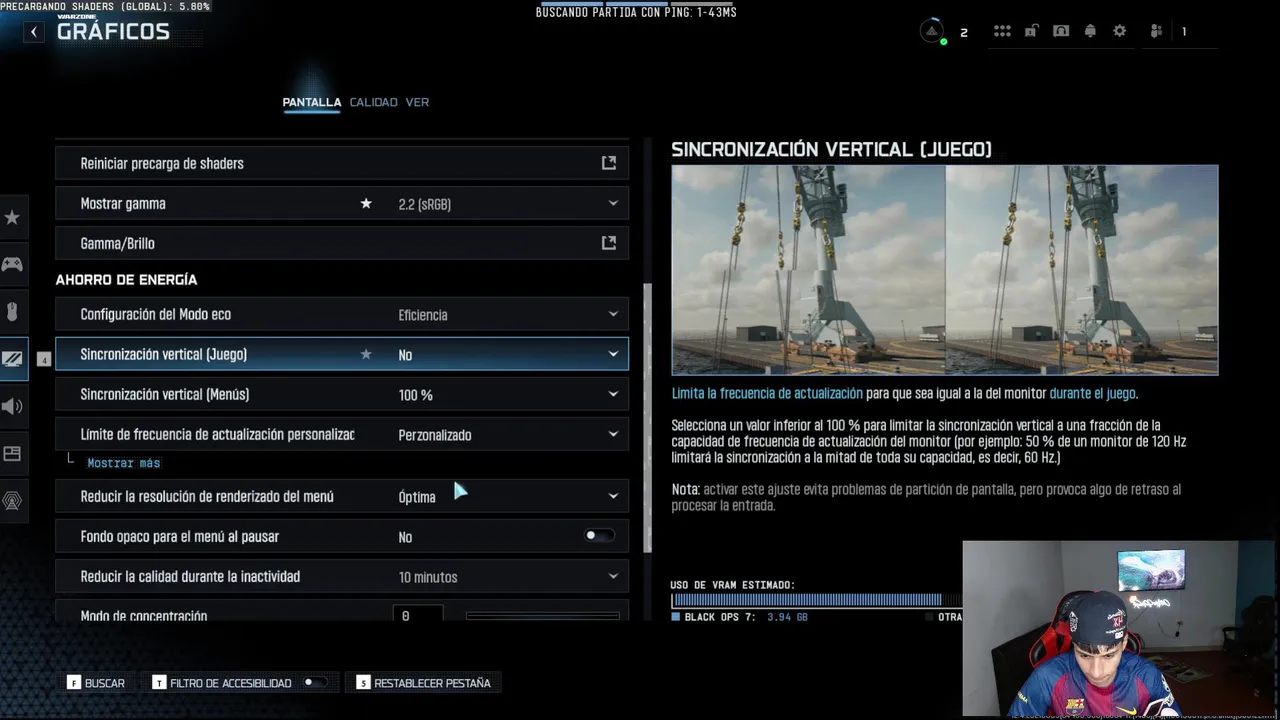
Task: Select the graphics monitor sidebar category
Action: coord(12,358)
